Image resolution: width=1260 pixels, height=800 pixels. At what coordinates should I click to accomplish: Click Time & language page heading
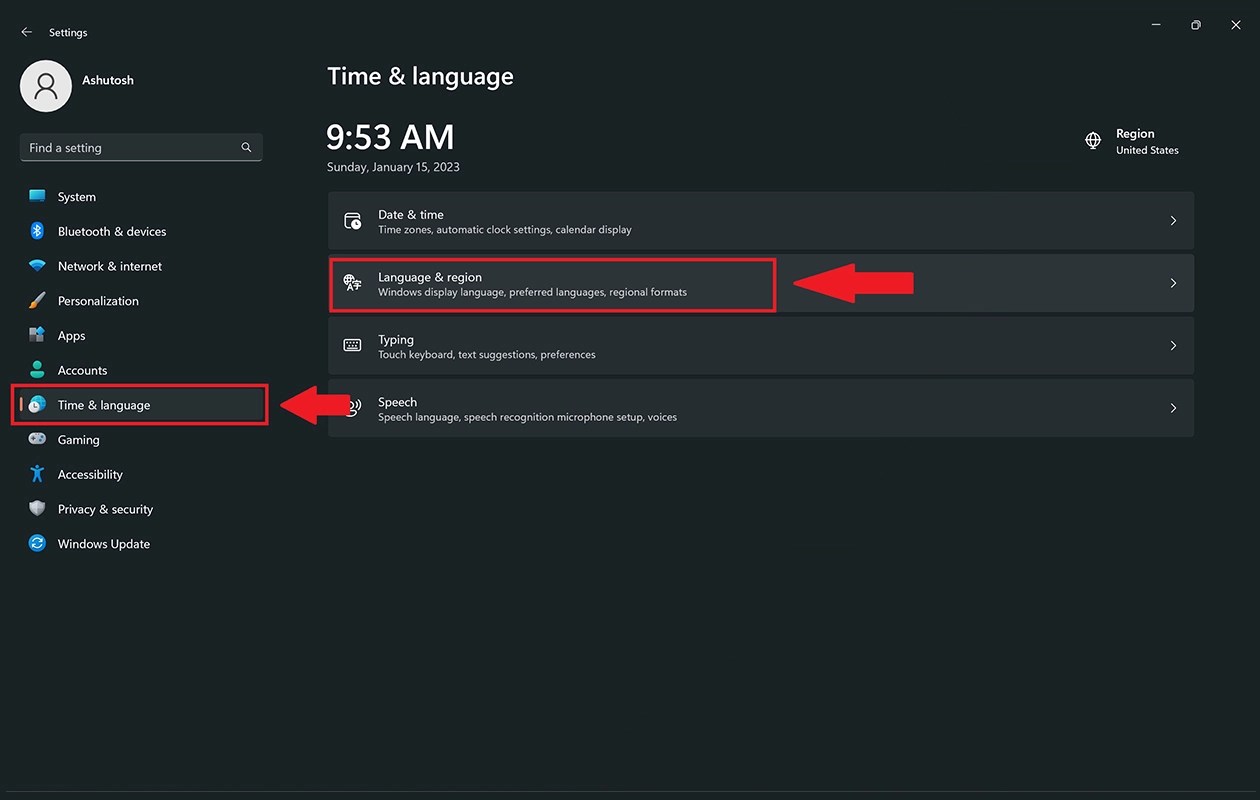(420, 77)
